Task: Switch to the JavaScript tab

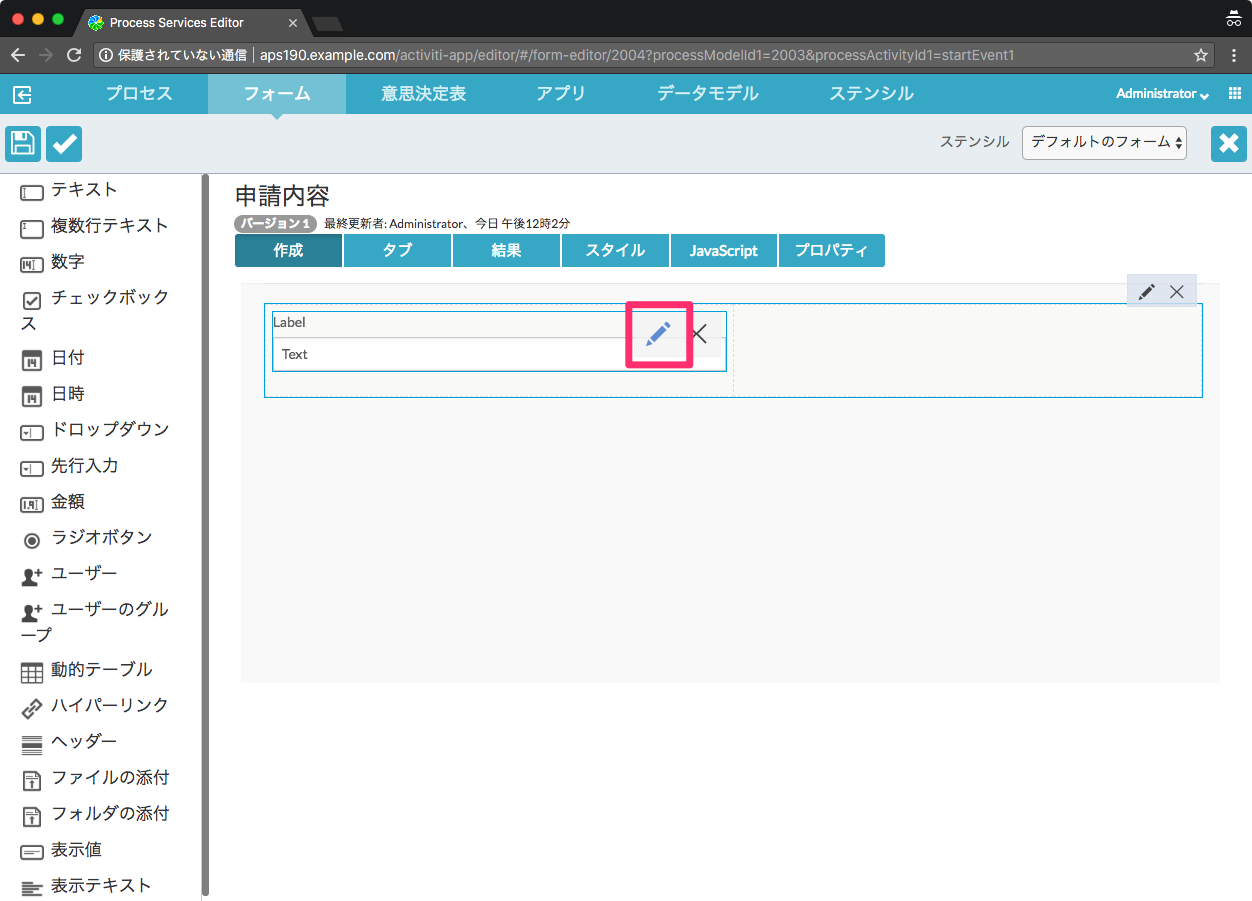Action: 724,251
